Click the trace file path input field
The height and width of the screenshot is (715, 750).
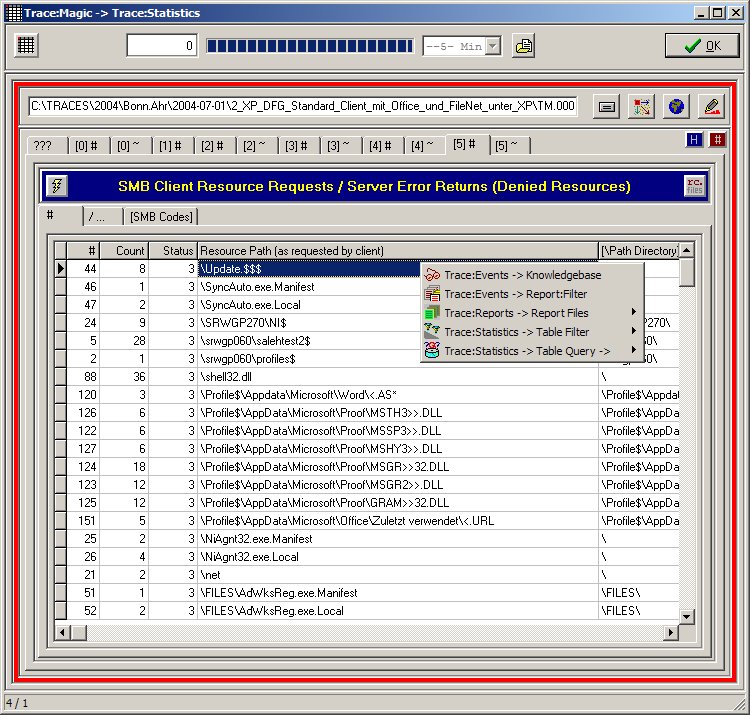pos(303,106)
